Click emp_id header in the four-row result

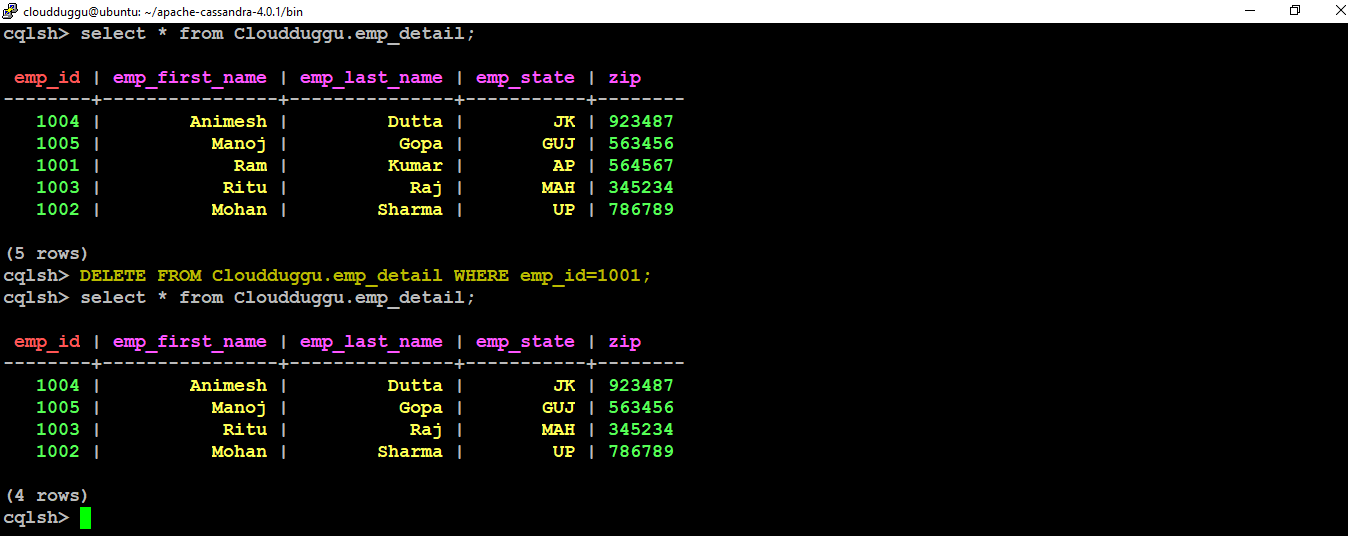coord(47,342)
